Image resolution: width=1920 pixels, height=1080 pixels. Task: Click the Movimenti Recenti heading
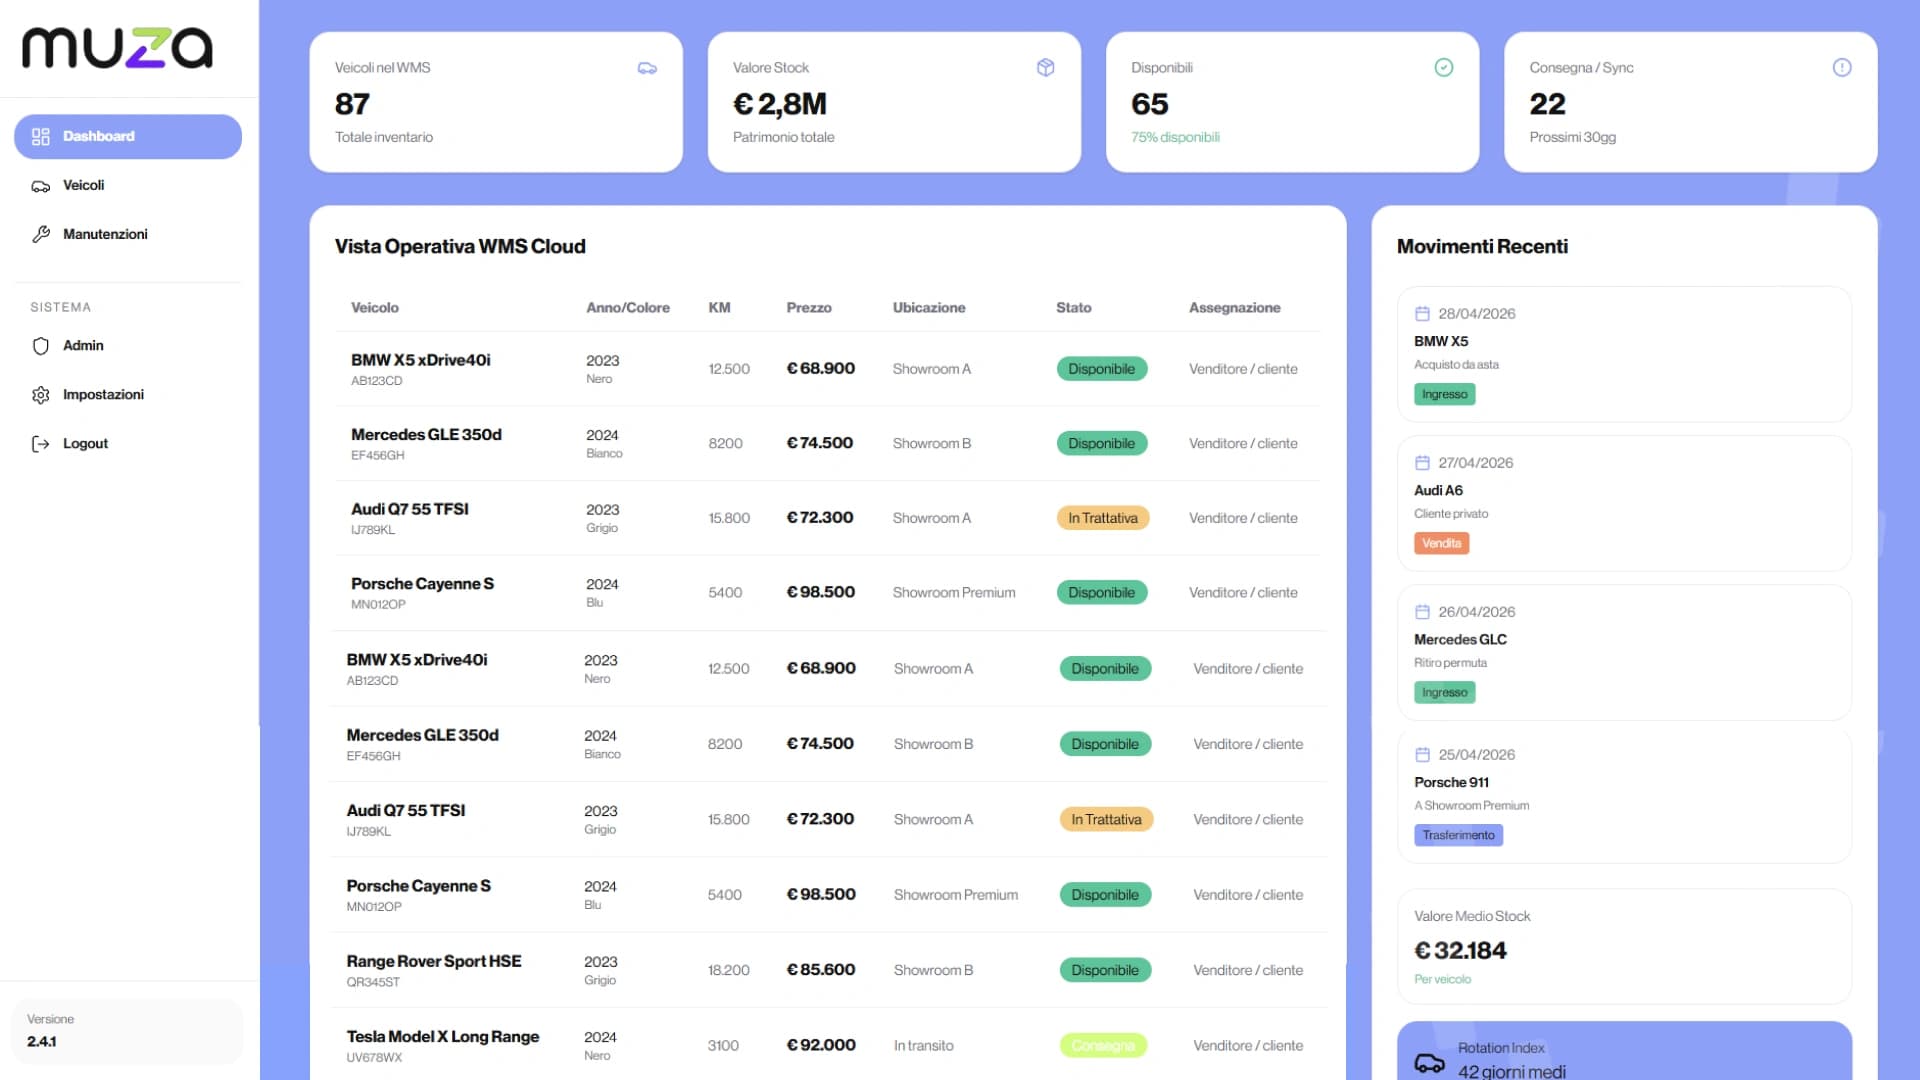click(x=1482, y=247)
